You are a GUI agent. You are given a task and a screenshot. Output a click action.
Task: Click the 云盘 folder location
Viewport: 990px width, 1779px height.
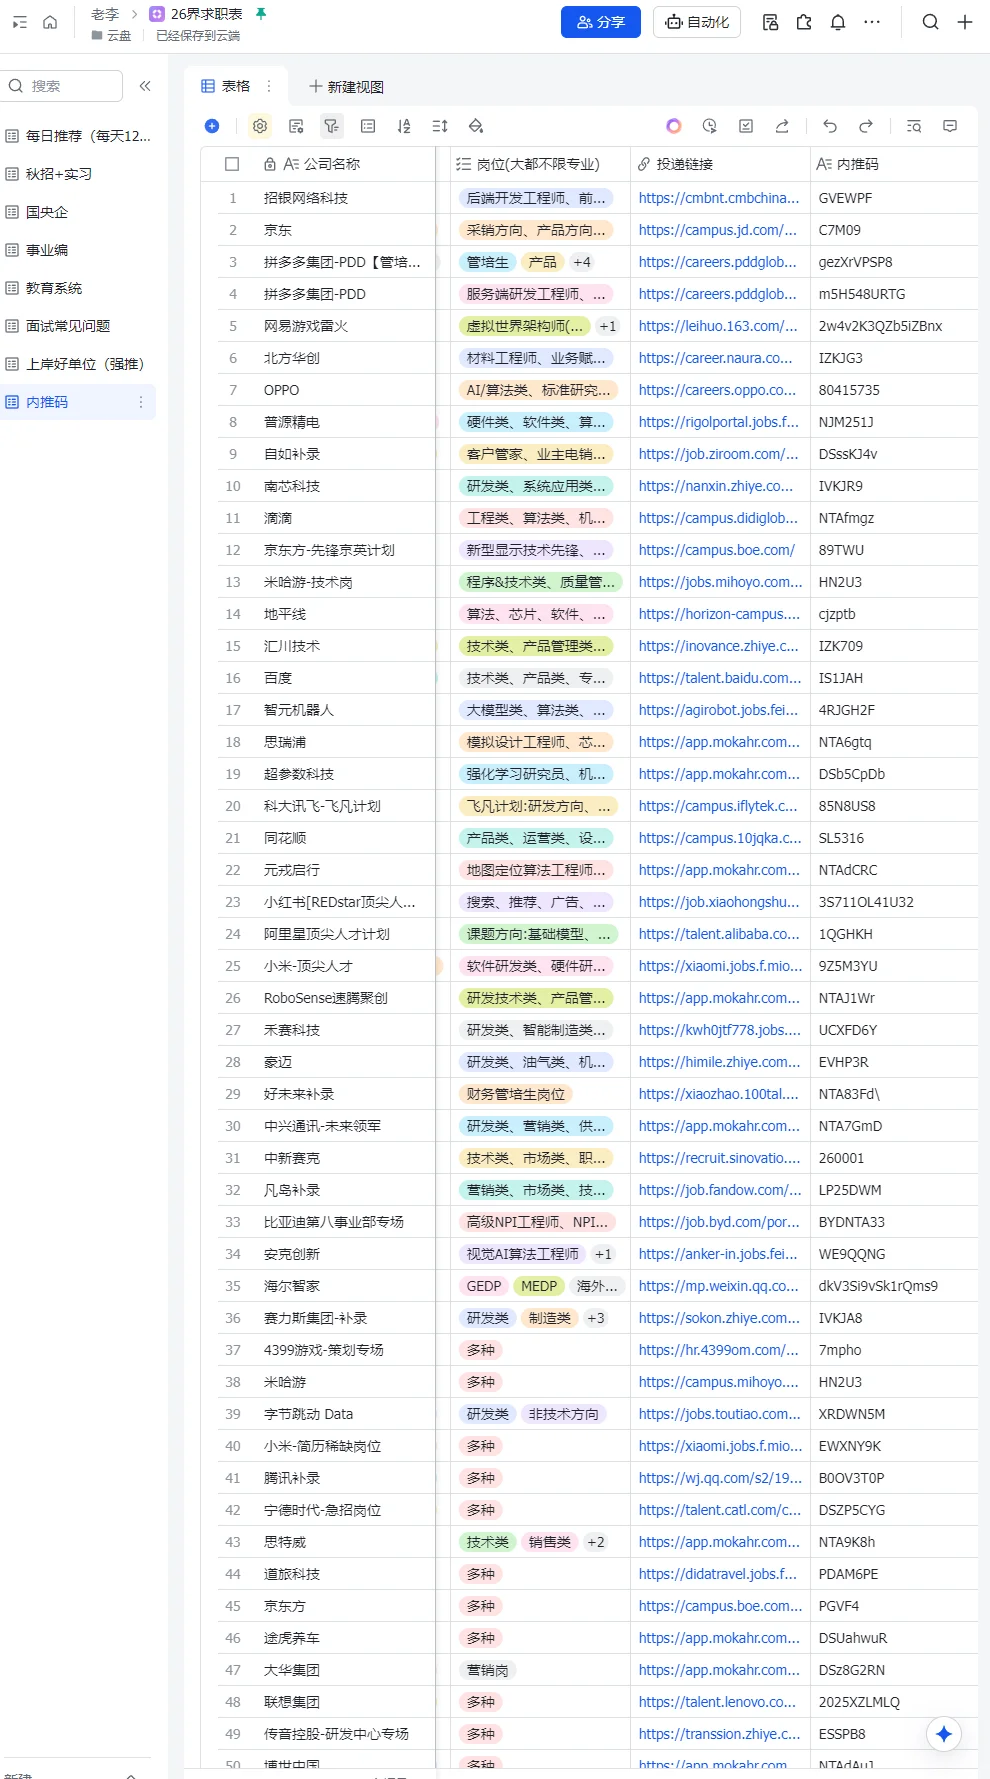coord(111,36)
